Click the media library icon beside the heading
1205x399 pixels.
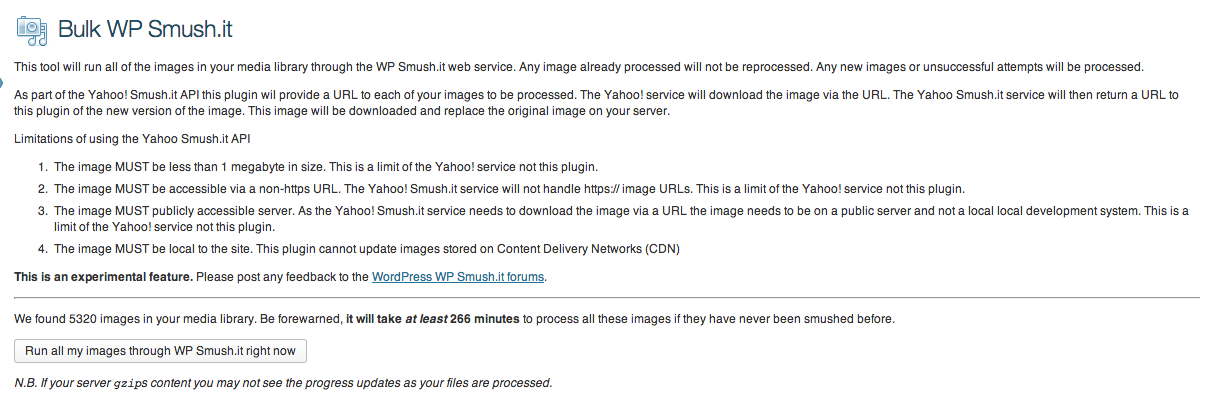tap(32, 29)
